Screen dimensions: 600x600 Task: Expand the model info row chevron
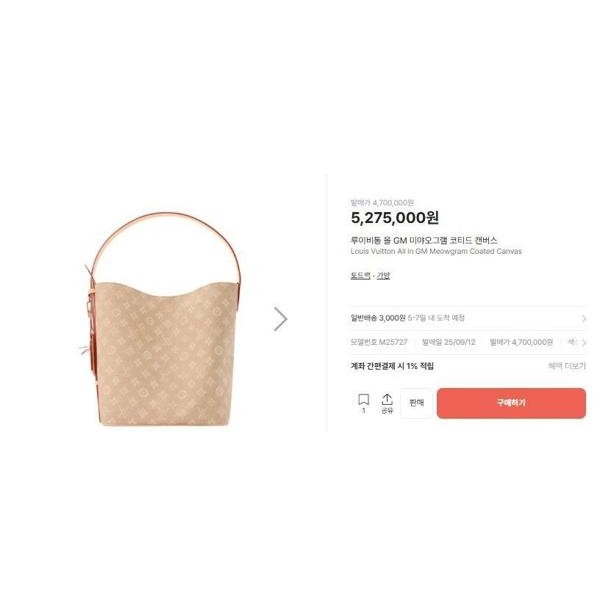(584, 342)
